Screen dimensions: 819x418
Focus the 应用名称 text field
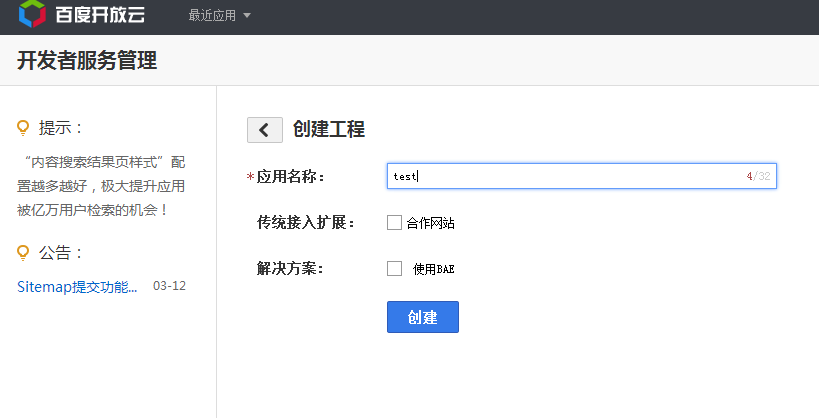point(581,176)
